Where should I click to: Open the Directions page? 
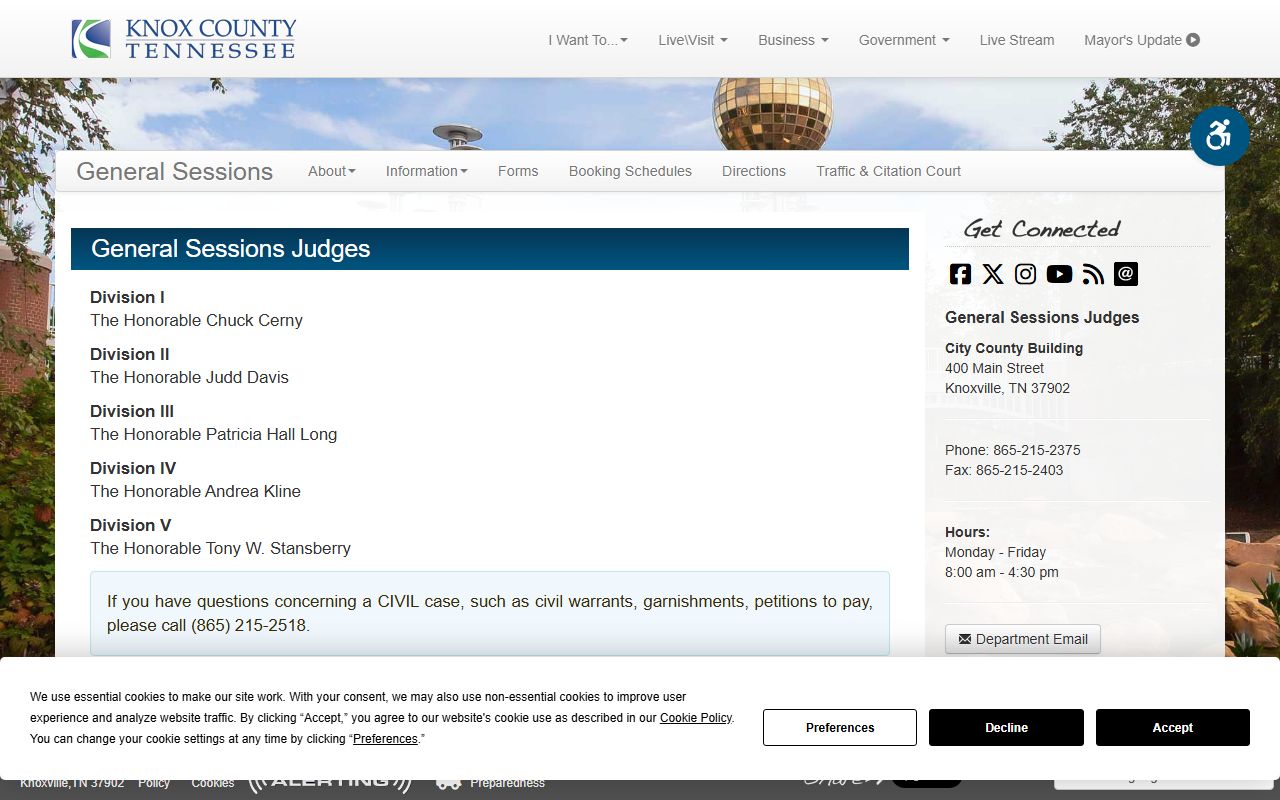[754, 171]
